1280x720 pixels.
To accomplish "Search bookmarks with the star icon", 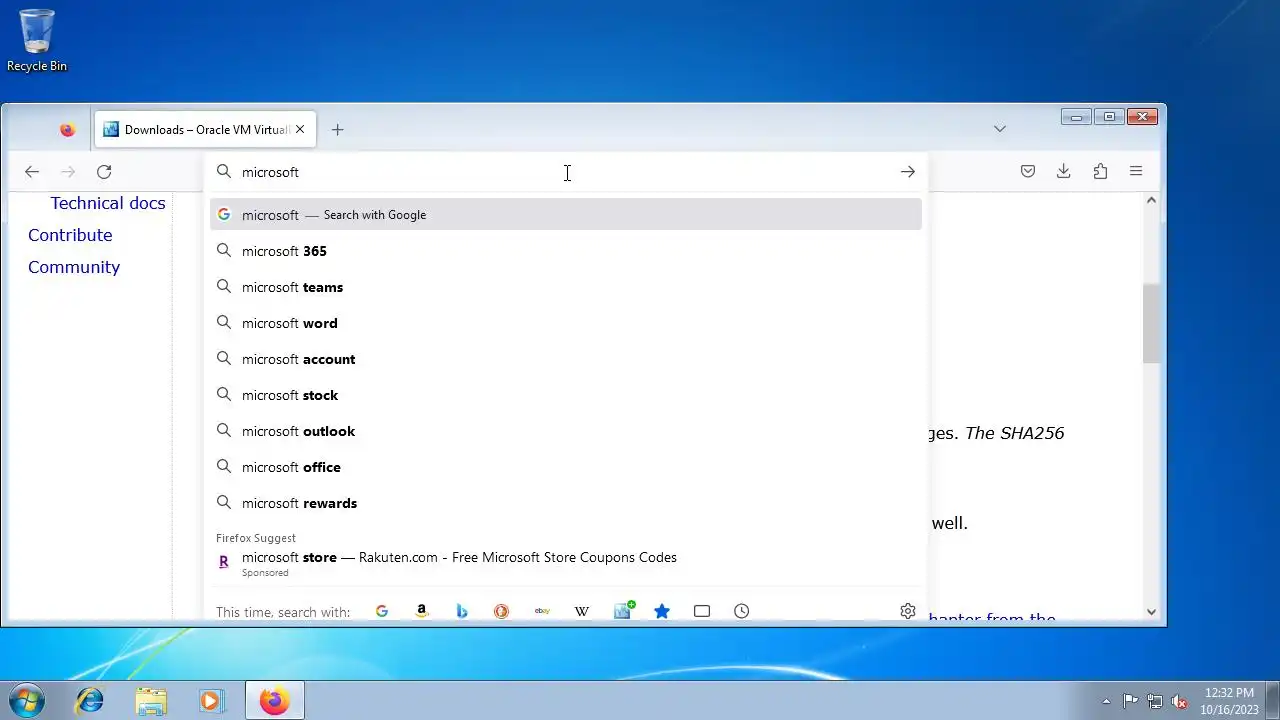I will point(662,611).
